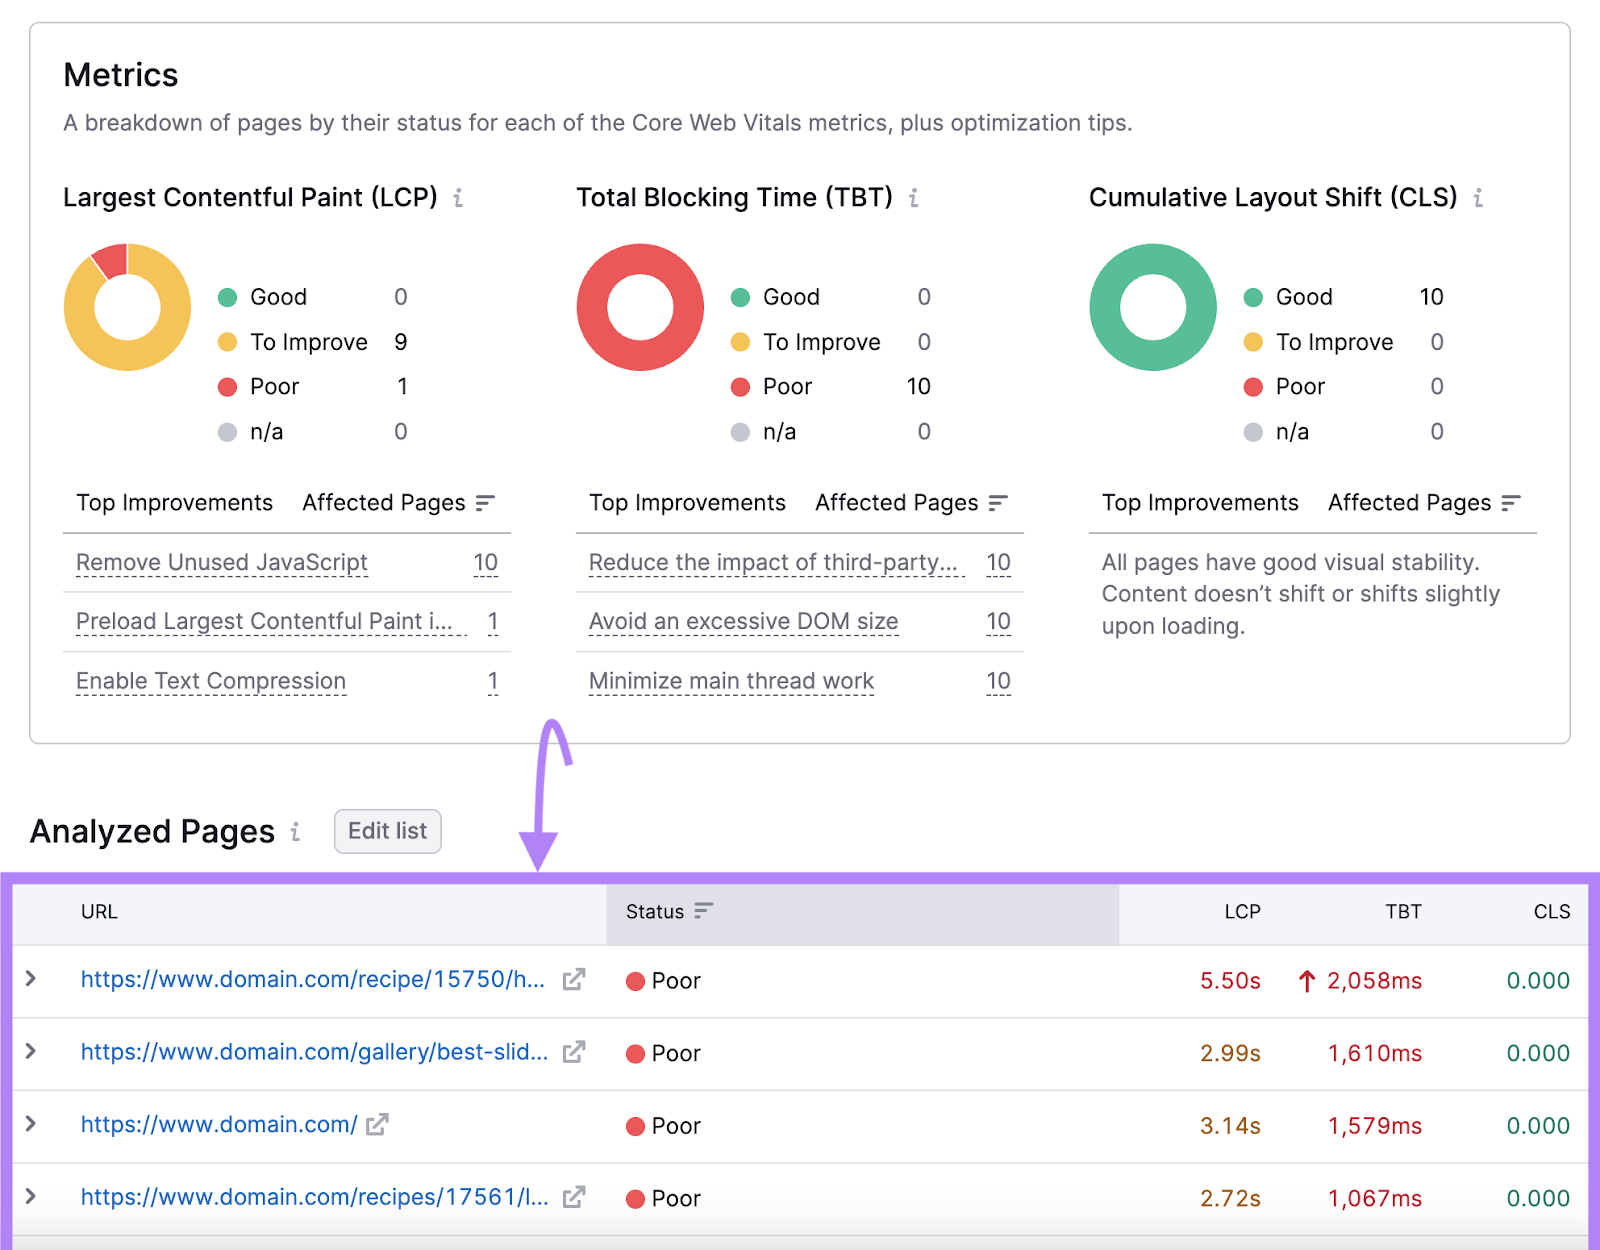Sort TBT Affected Pages using the sort icon
Image resolution: width=1600 pixels, height=1250 pixels.
point(997,503)
